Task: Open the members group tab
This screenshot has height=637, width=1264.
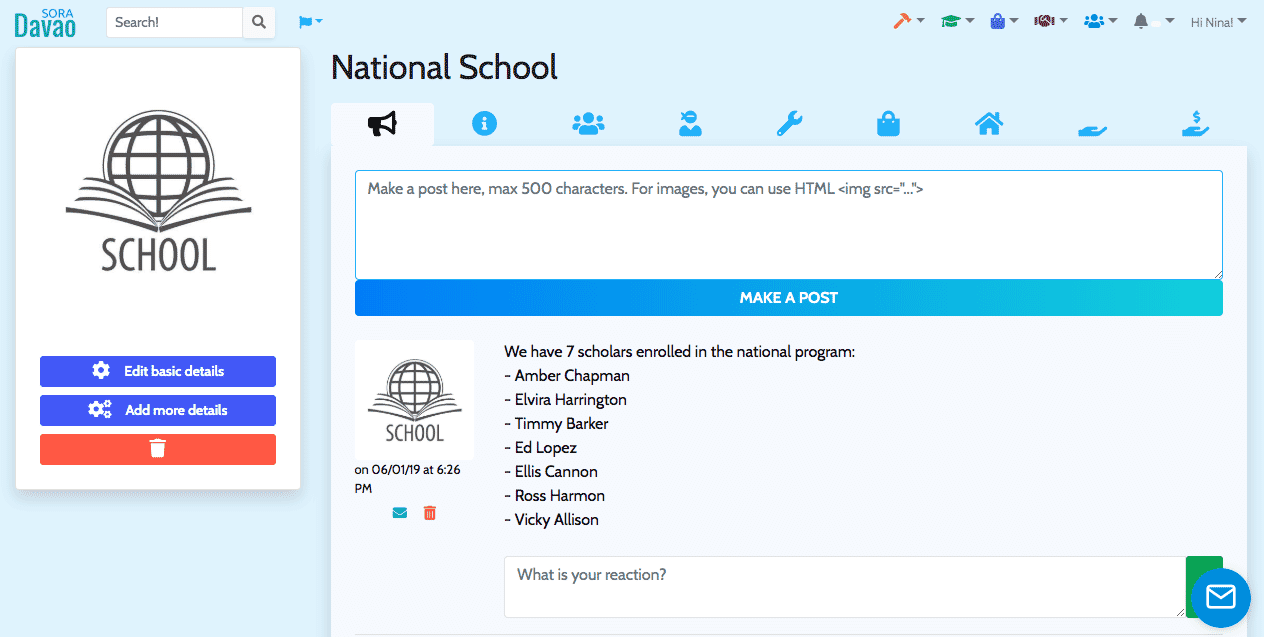Action: tap(588, 124)
